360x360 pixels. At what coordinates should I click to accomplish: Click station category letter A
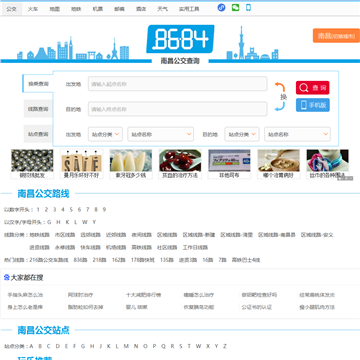[x=32, y=346]
